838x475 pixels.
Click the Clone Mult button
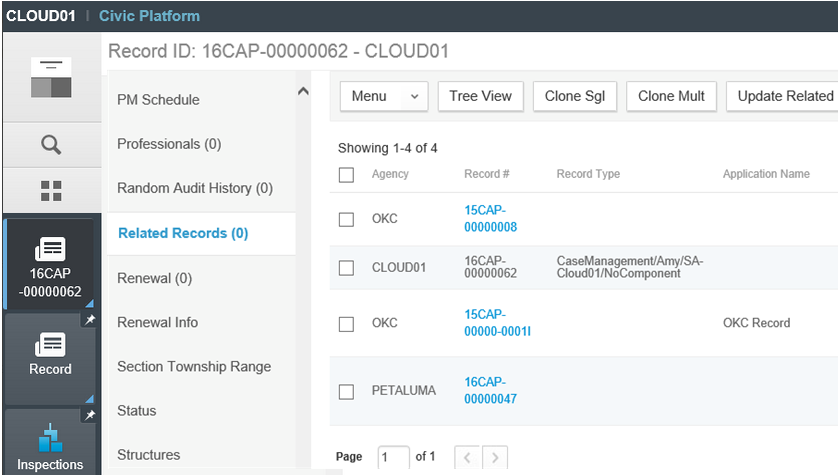[x=671, y=96]
